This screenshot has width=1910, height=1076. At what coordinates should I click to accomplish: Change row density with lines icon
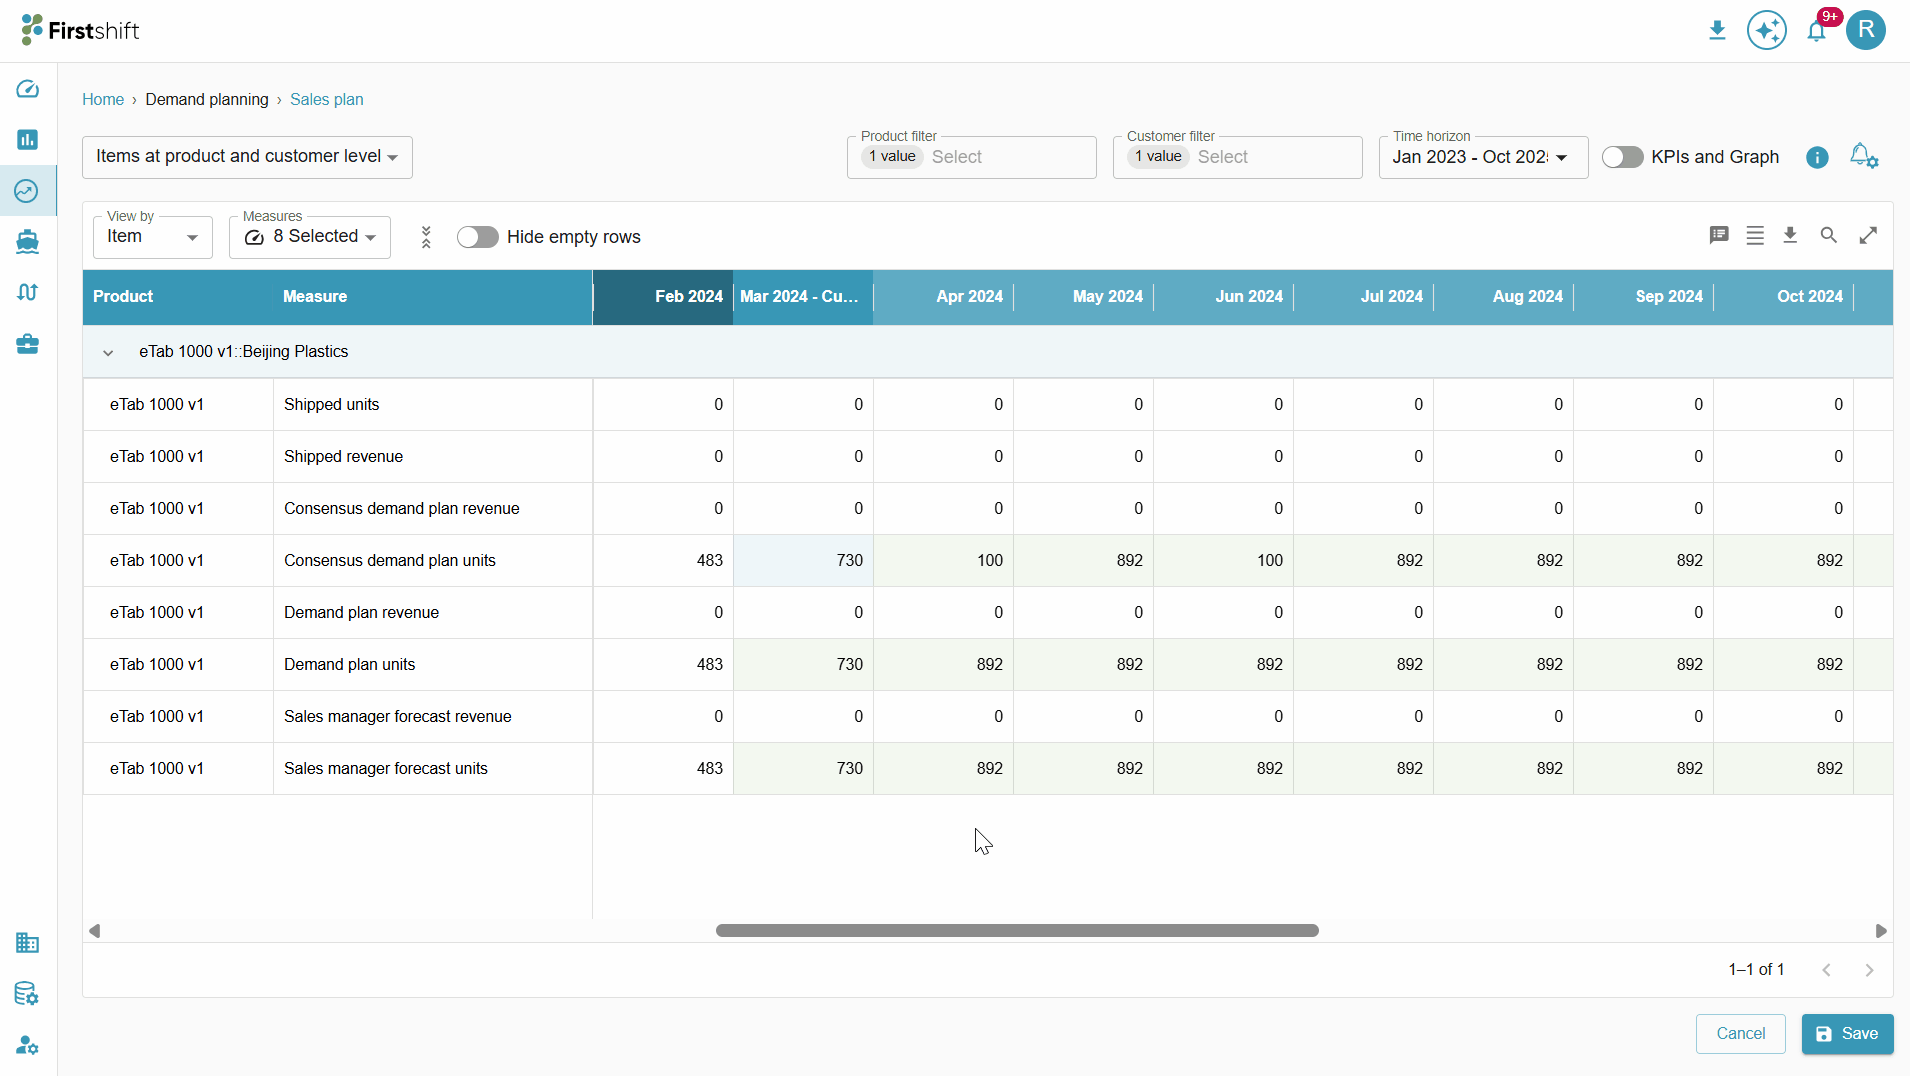pyautogui.click(x=1755, y=236)
